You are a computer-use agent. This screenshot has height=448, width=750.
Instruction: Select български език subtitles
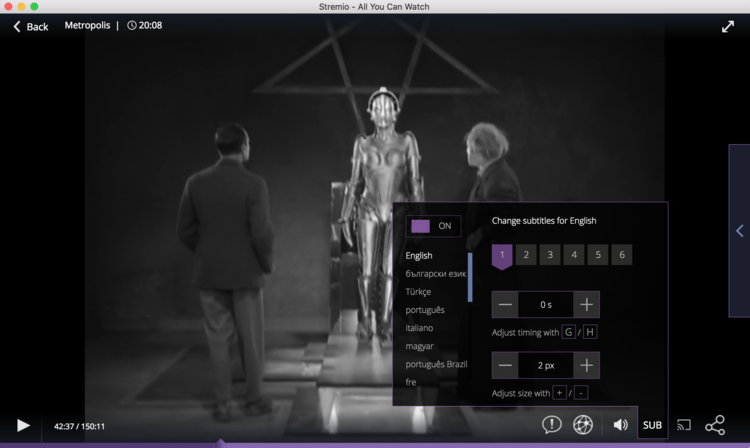pos(435,273)
